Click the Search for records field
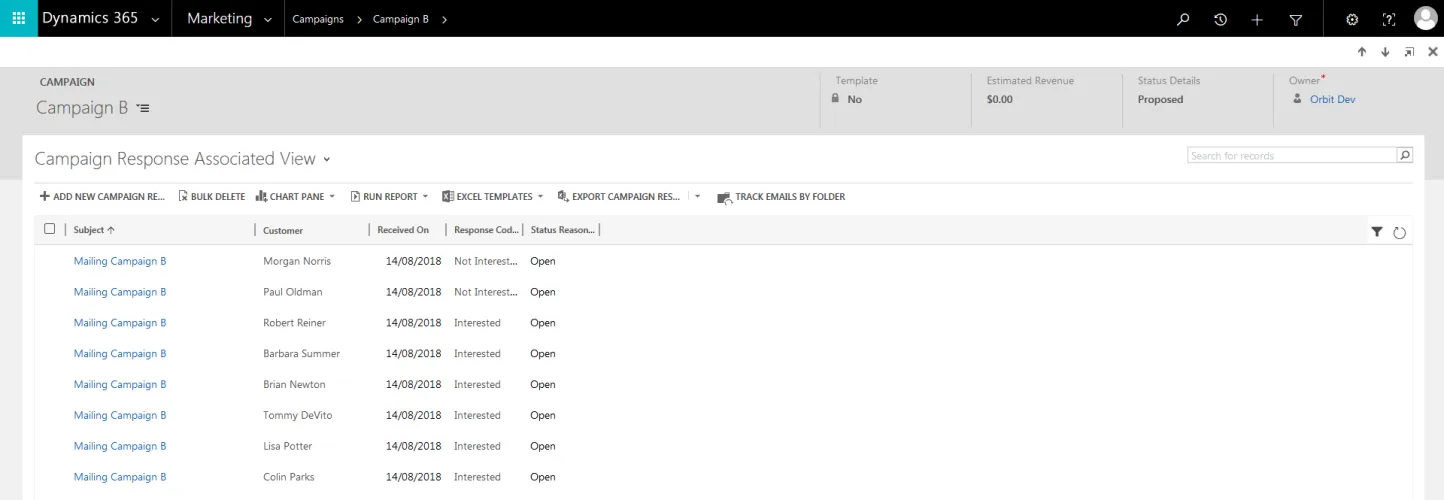This screenshot has height=500, width=1444. click(x=1292, y=155)
